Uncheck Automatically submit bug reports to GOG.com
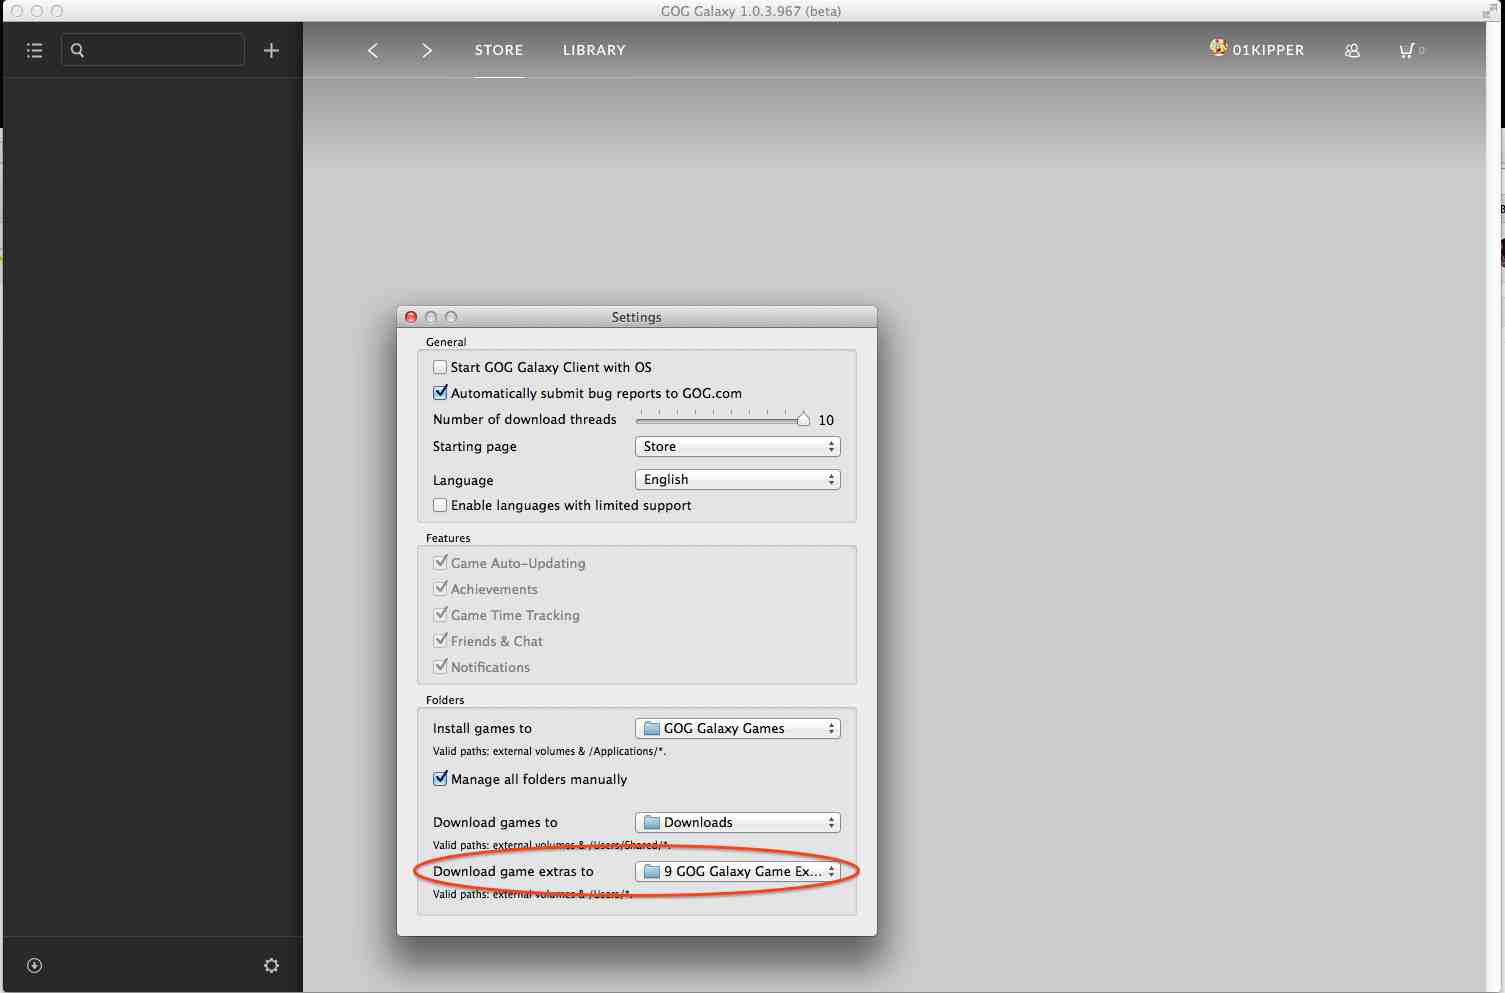1505x993 pixels. 440,393
